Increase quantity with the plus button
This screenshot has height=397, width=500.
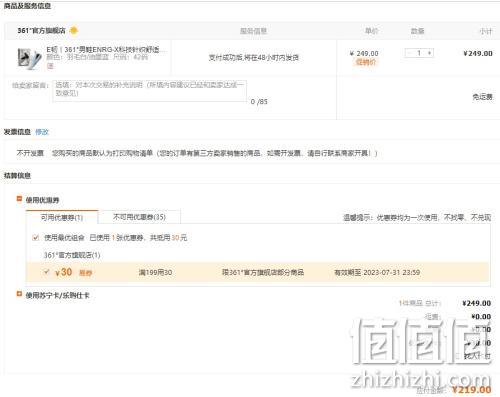[429, 53]
